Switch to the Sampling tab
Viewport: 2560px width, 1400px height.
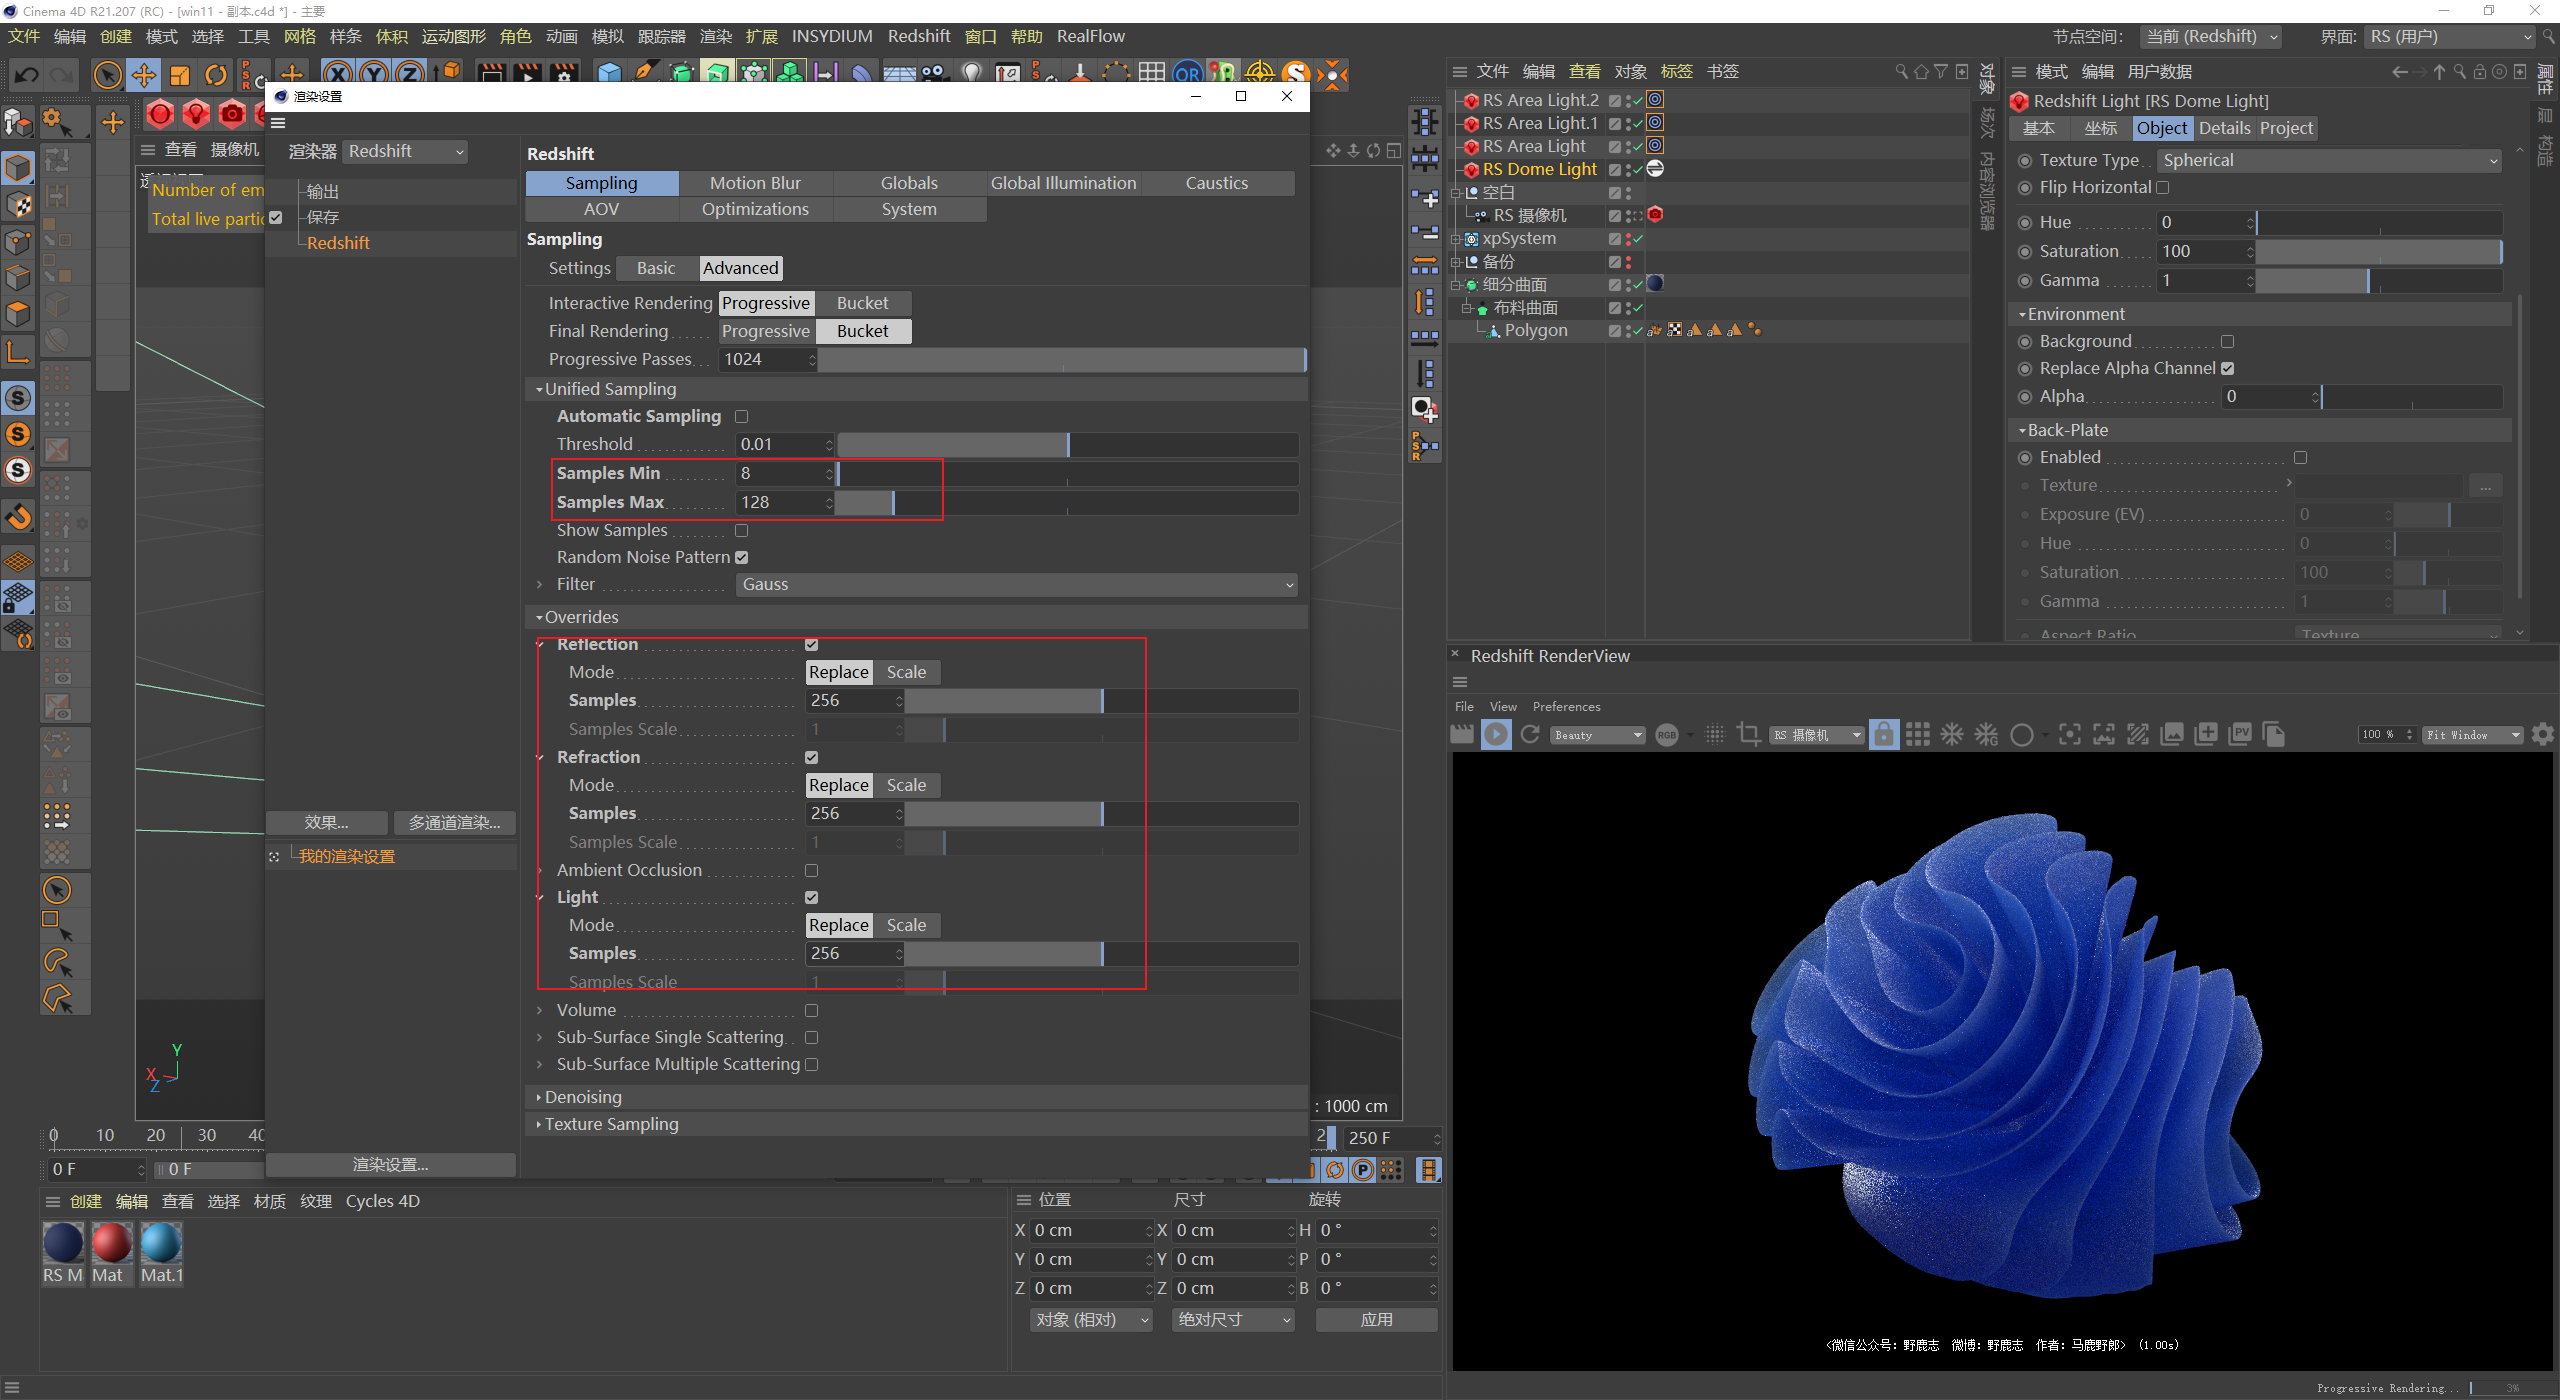[602, 183]
